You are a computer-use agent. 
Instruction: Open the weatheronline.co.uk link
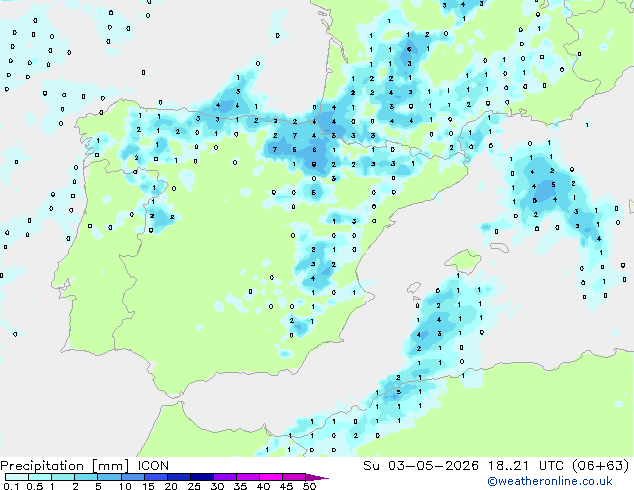550,481
